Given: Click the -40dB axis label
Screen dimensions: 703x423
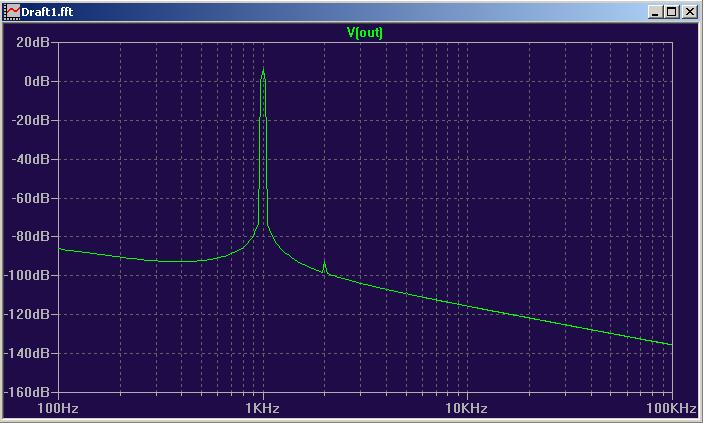Looking at the screenshot, I should pos(30,159).
